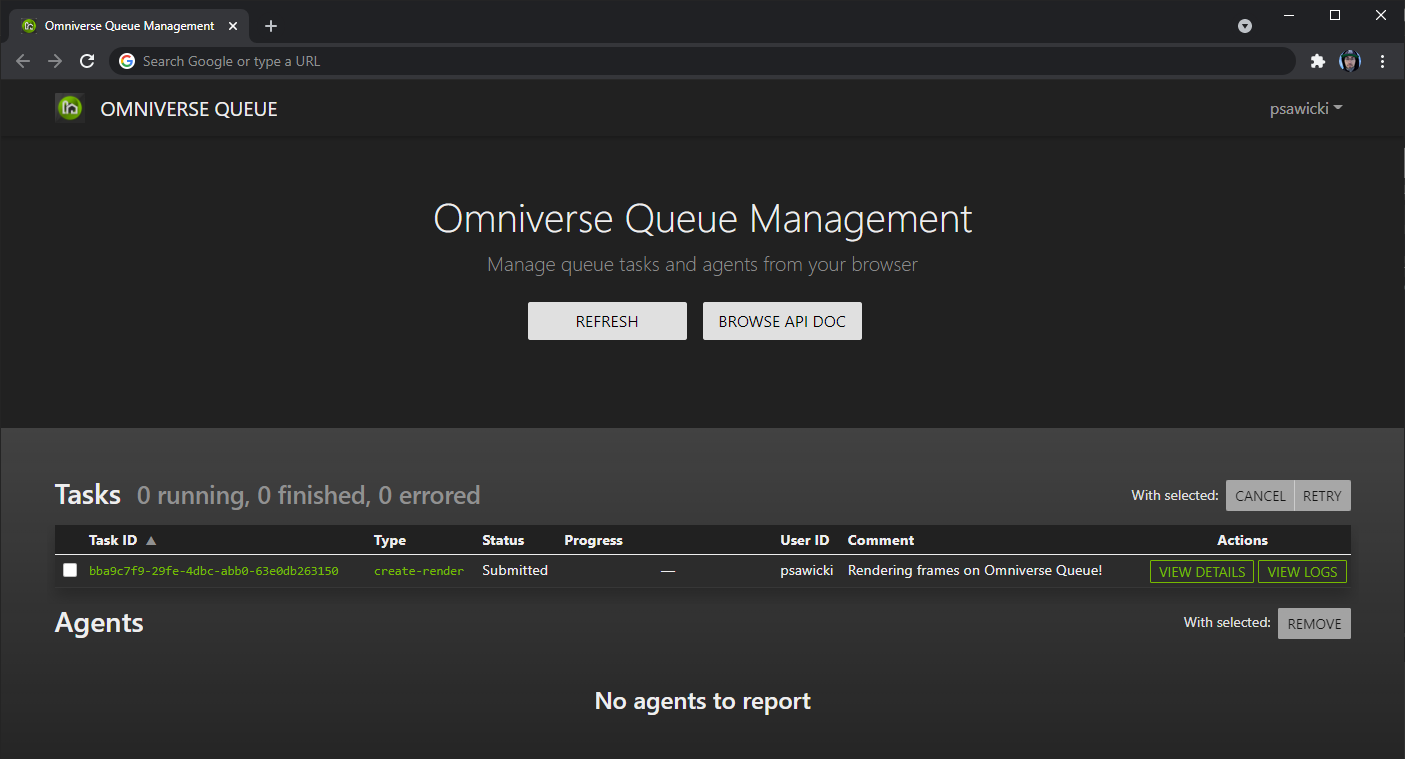The height and width of the screenshot is (759, 1405).
Task: Open the psawicki user dropdown
Action: pyautogui.click(x=1306, y=109)
